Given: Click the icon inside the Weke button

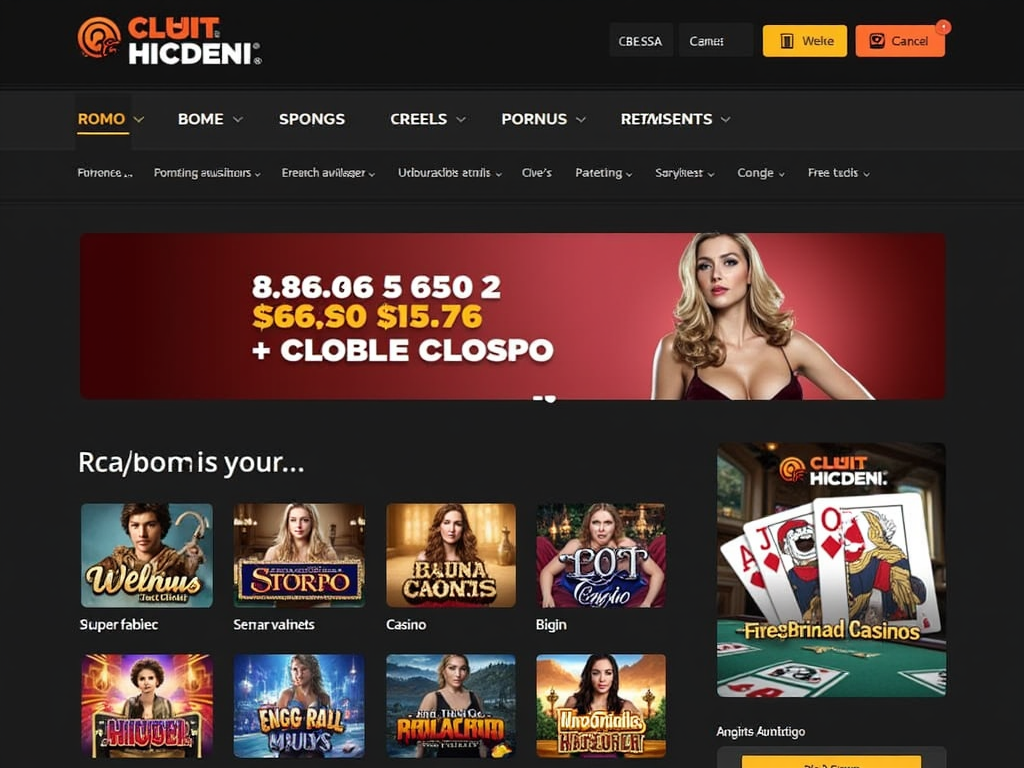Looking at the screenshot, I should pyautogui.click(x=787, y=41).
